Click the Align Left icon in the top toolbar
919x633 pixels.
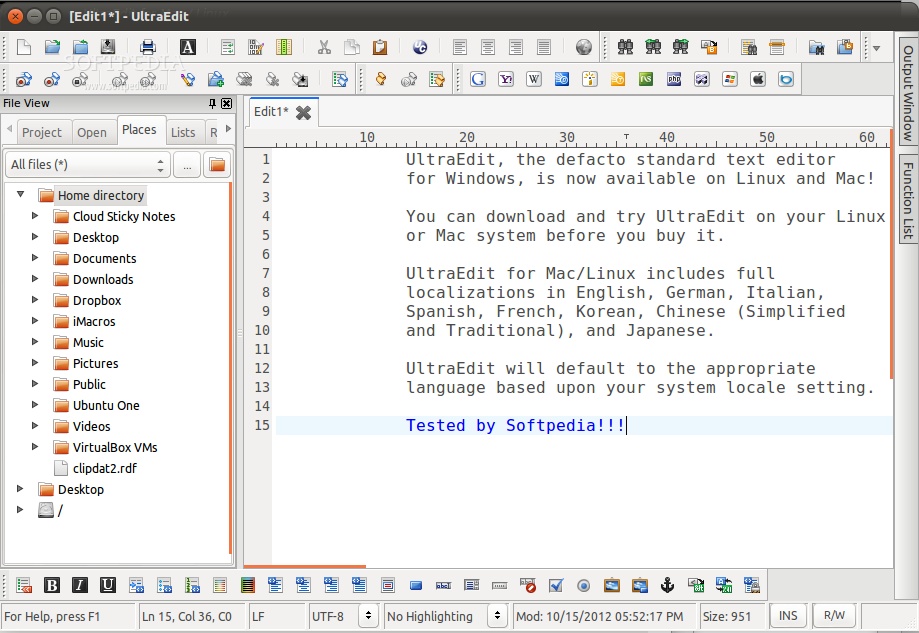460,47
